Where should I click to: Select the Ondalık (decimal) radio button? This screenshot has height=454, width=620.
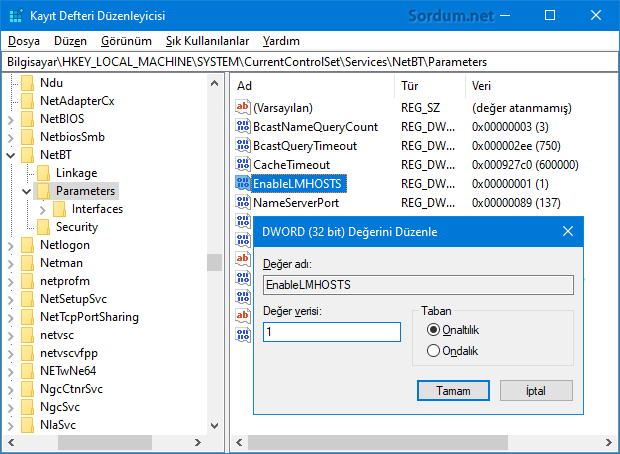click(433, 351)
